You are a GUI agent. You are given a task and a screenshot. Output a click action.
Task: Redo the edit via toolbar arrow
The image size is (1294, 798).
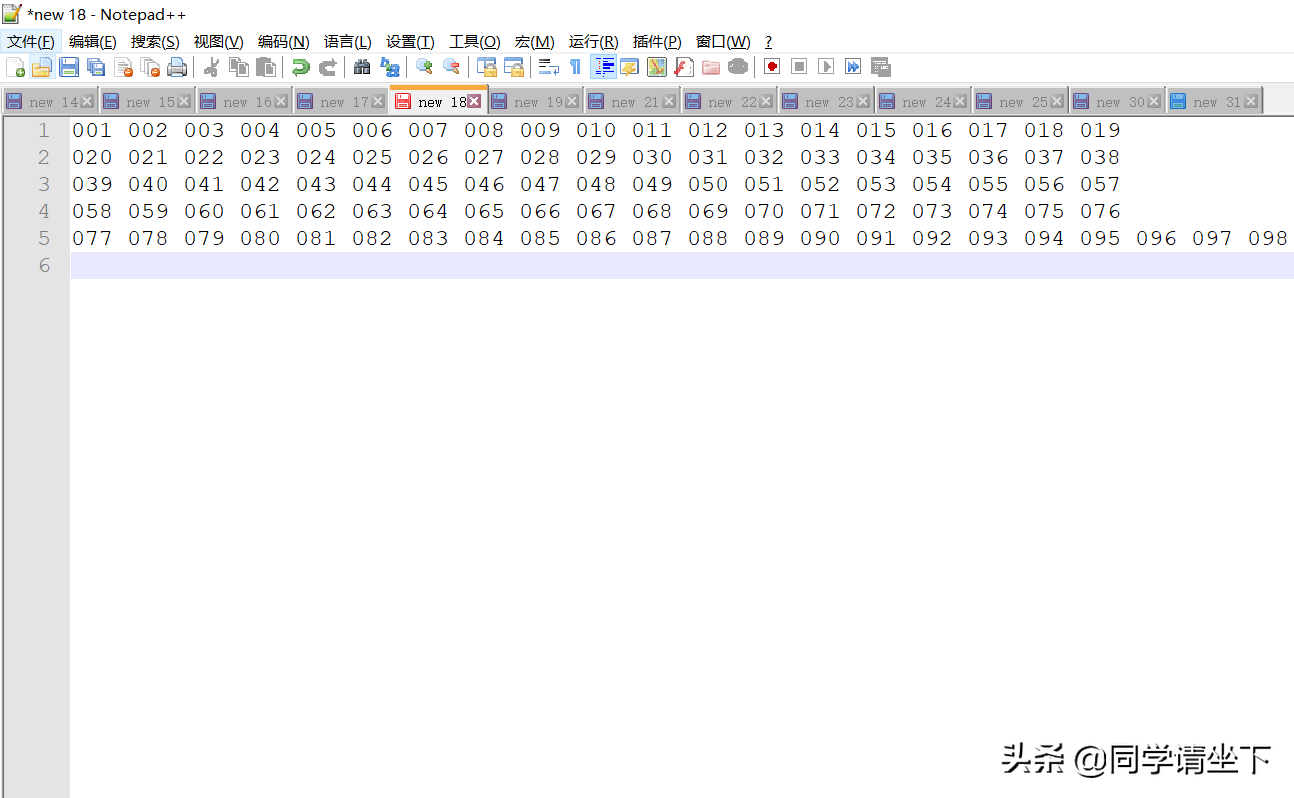(x=327, y=67)
